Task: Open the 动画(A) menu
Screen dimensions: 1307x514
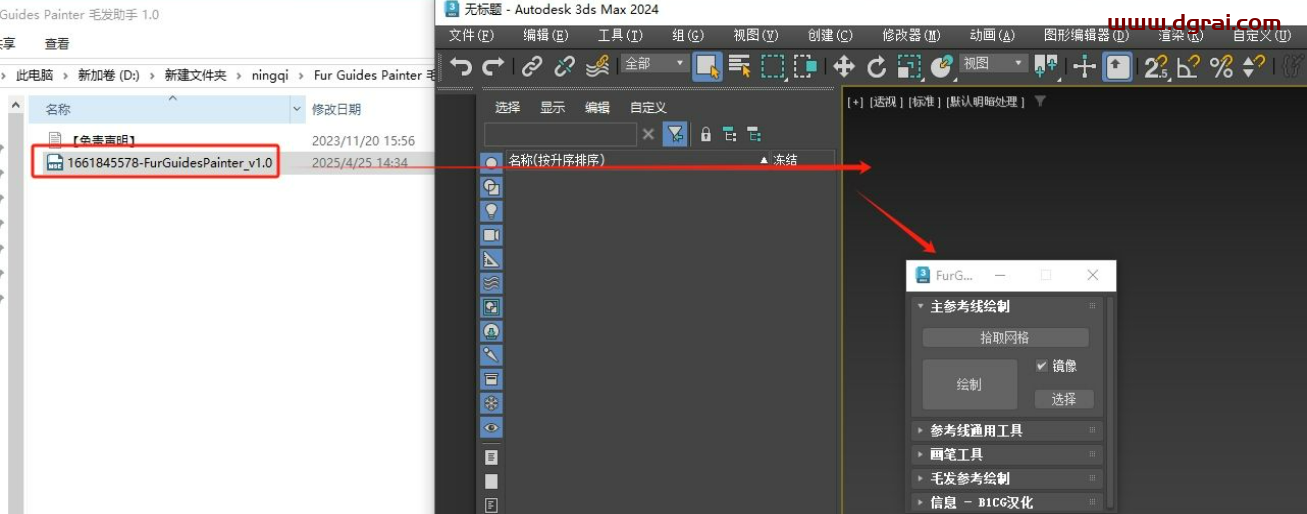Action: 992,35
